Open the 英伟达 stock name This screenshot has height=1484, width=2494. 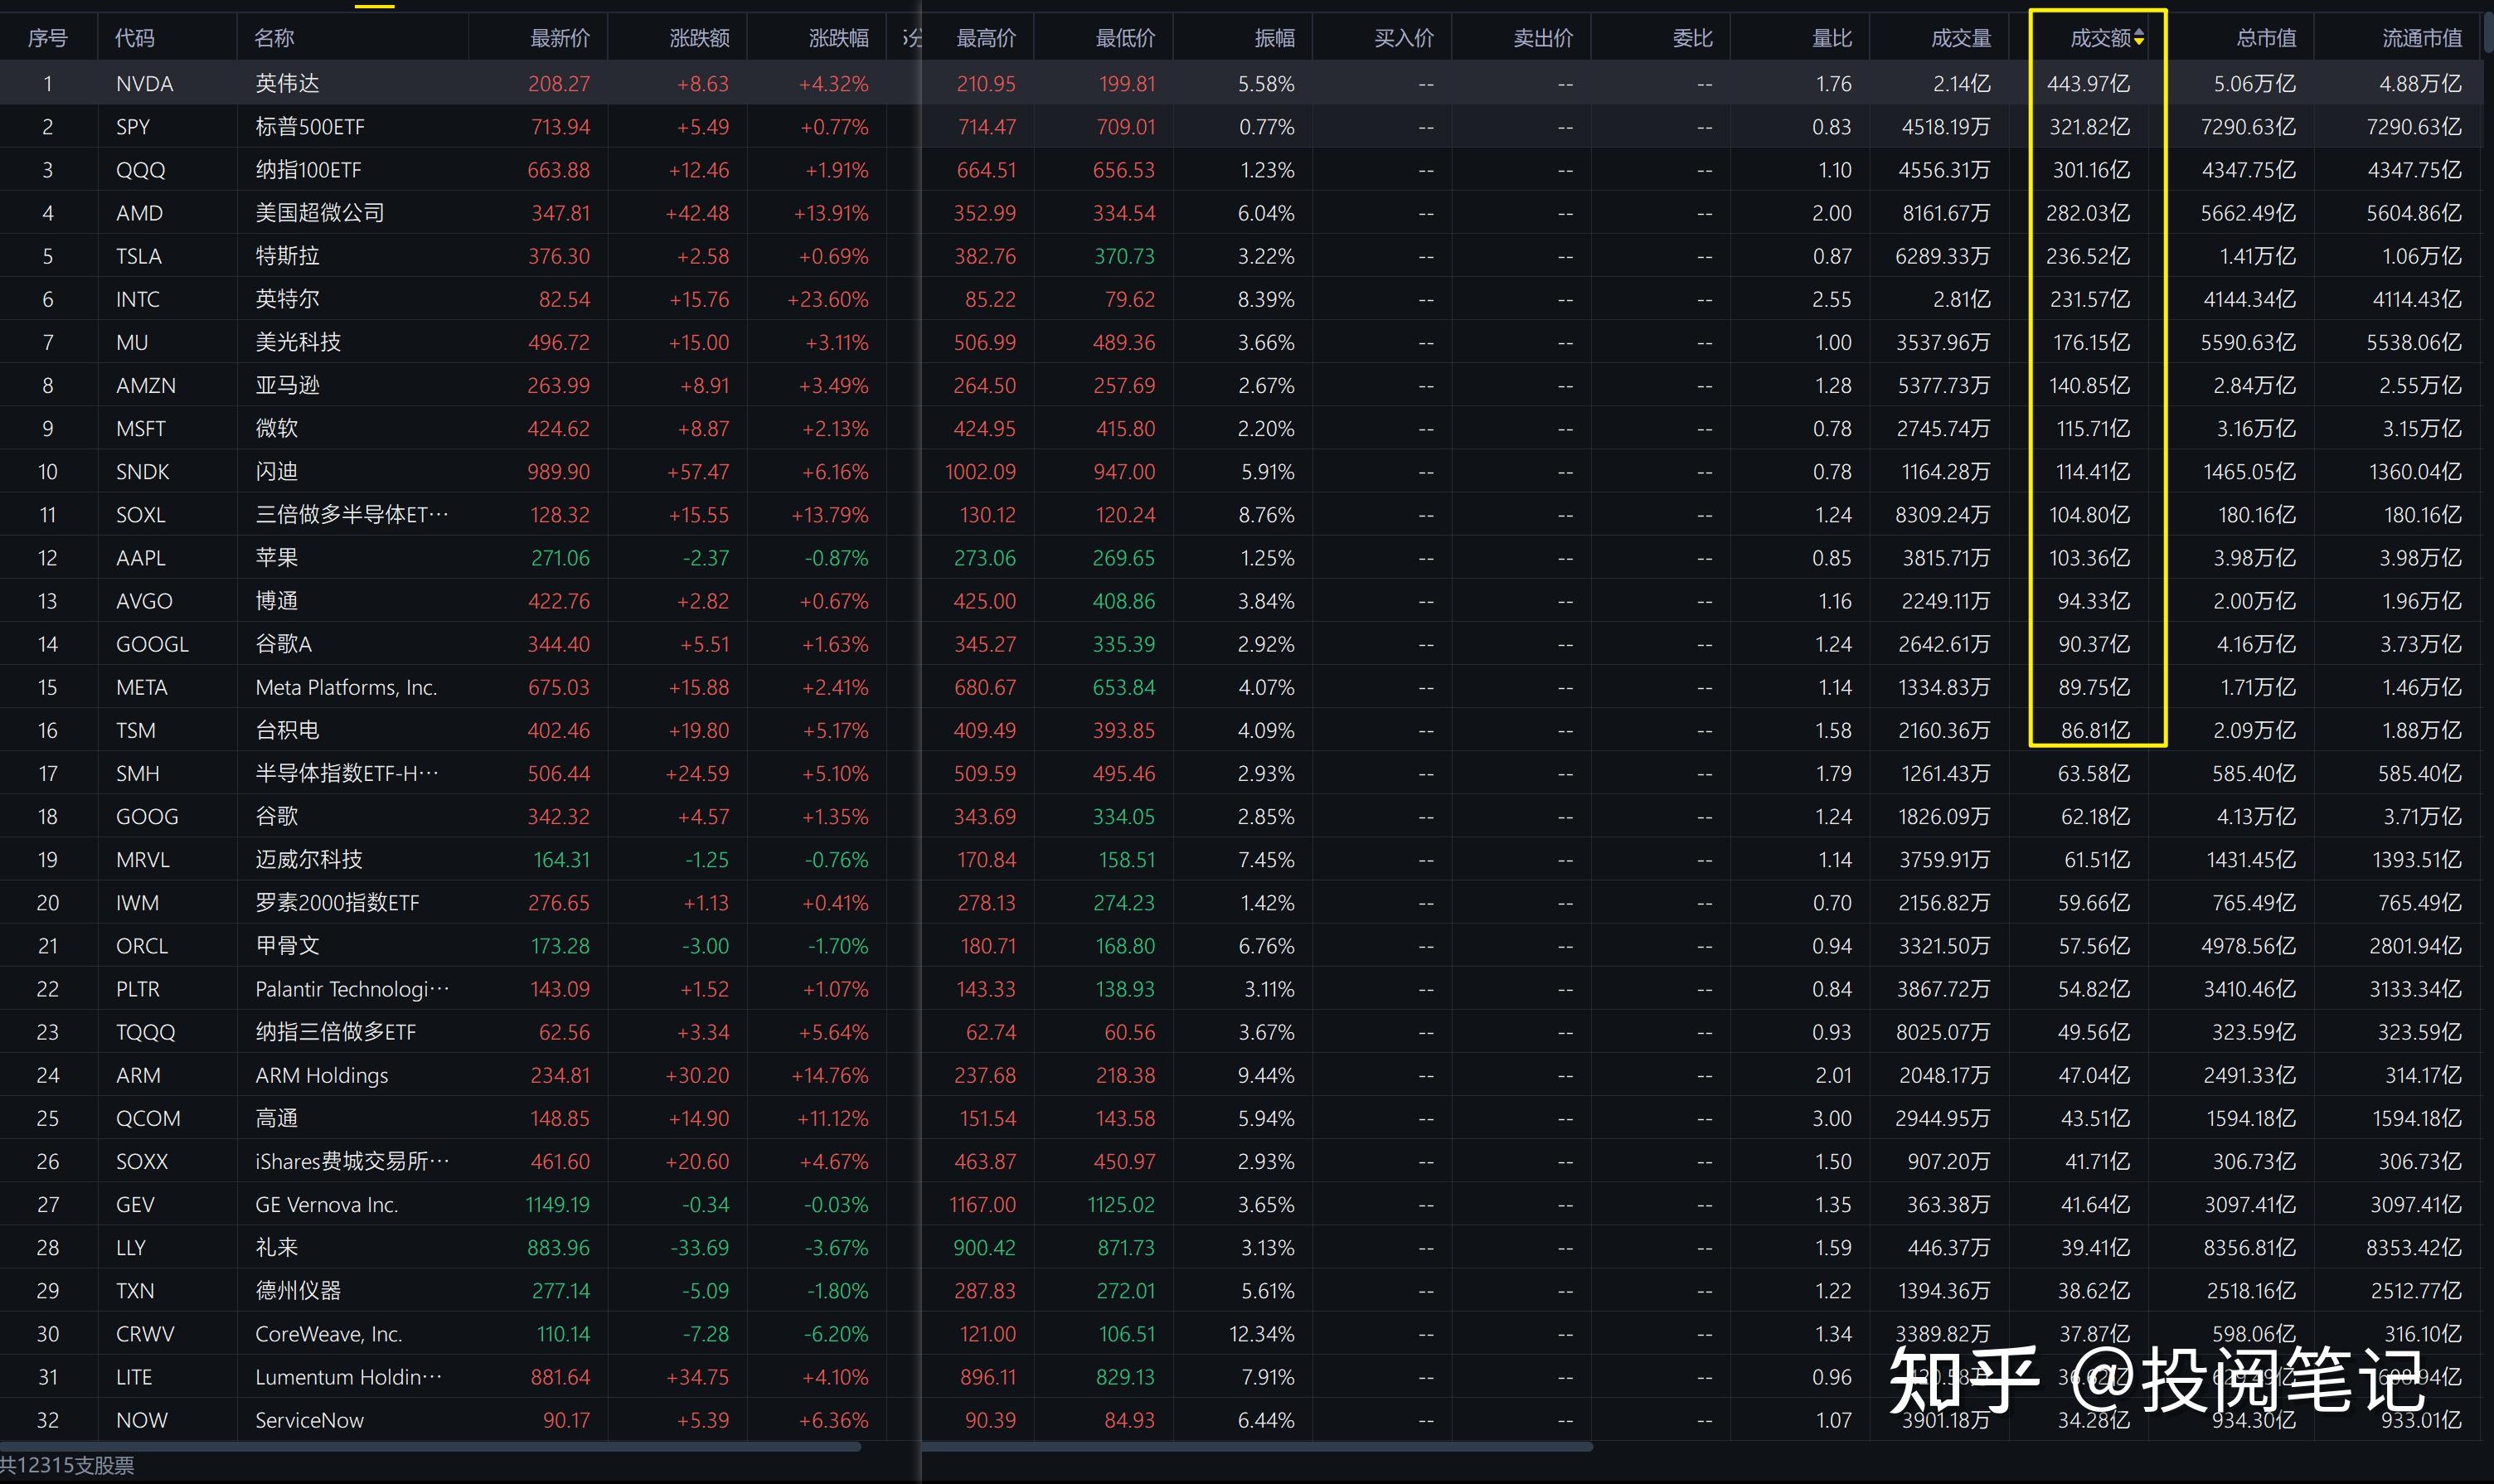point(287,83)
